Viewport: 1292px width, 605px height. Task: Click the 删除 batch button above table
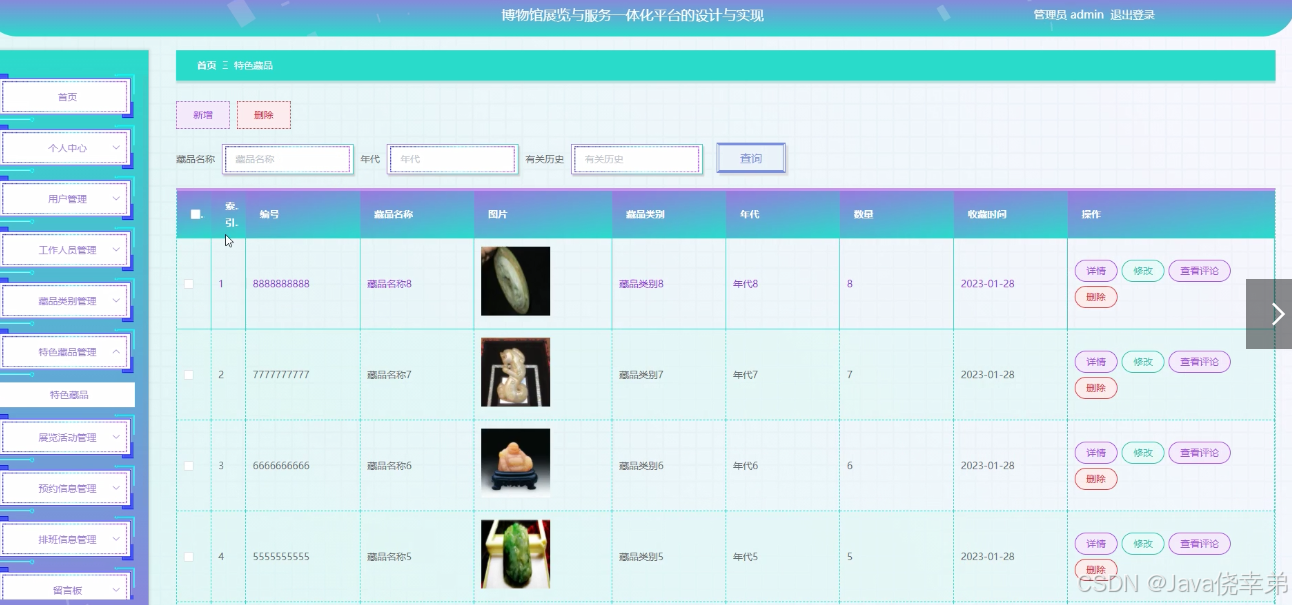click(x=264, y=115)
